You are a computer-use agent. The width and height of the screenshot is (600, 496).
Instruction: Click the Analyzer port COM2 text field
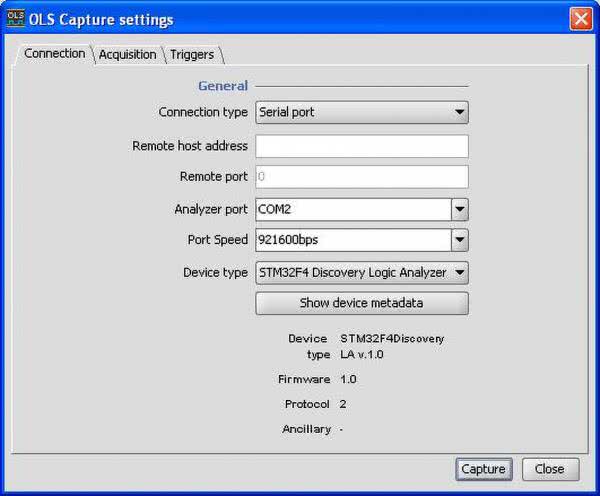coord(352,209)
